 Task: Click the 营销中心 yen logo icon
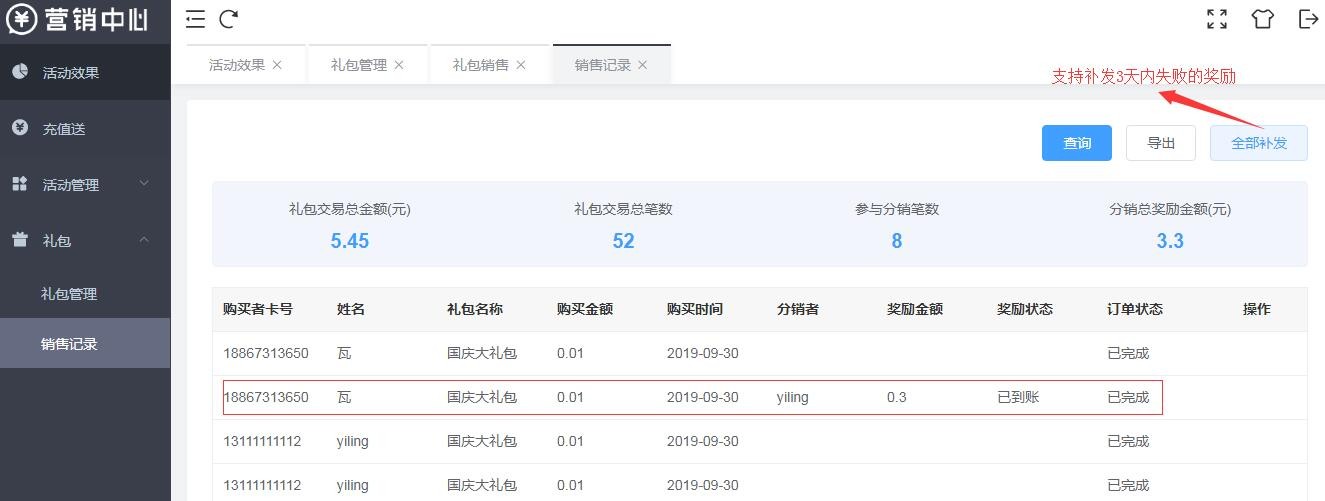(x=22, y=19)
